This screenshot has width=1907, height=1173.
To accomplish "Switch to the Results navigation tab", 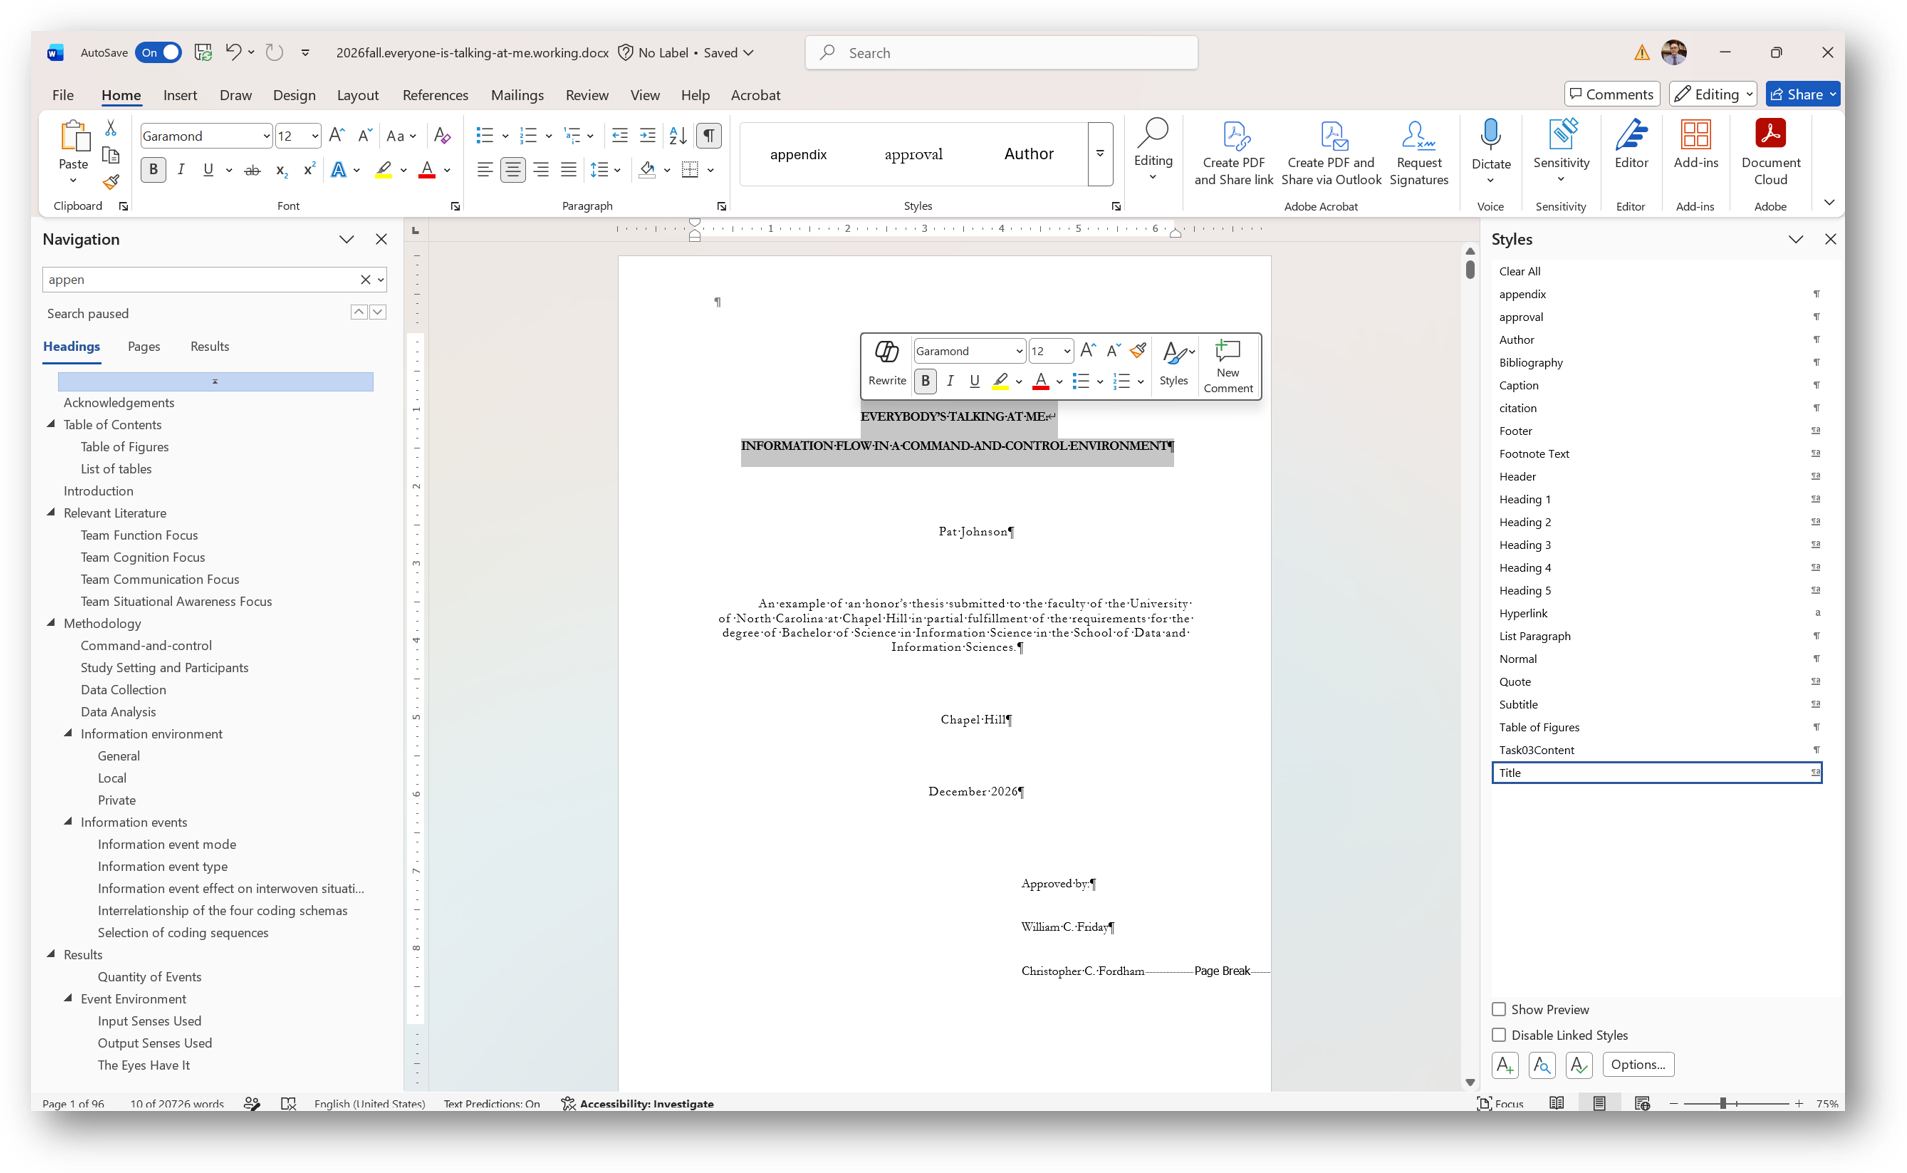I will coord(210,346).
